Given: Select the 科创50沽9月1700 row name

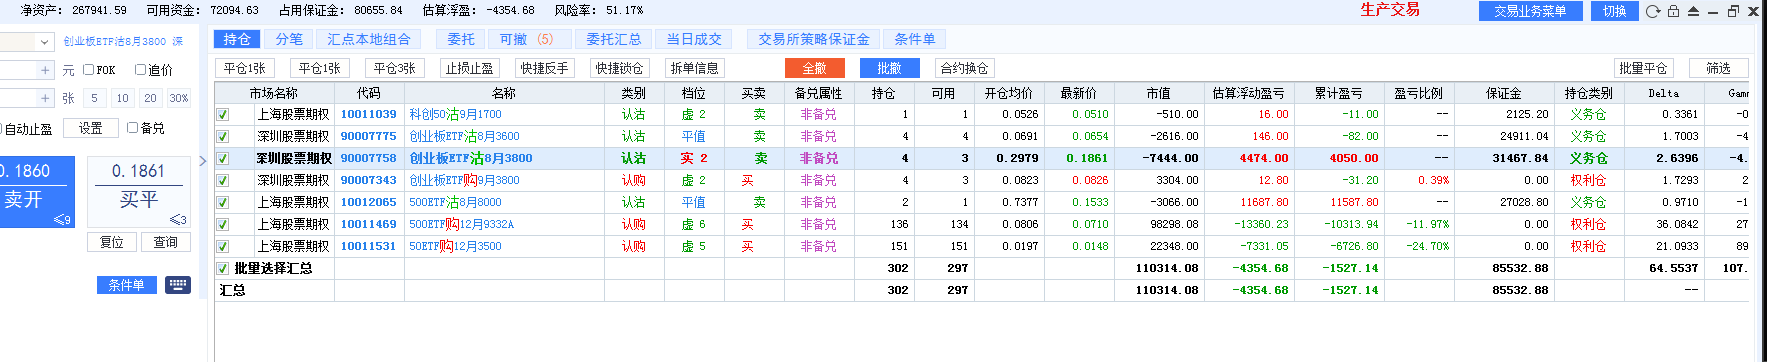Looking at the screenshot, I should click(x=456, y=115).
